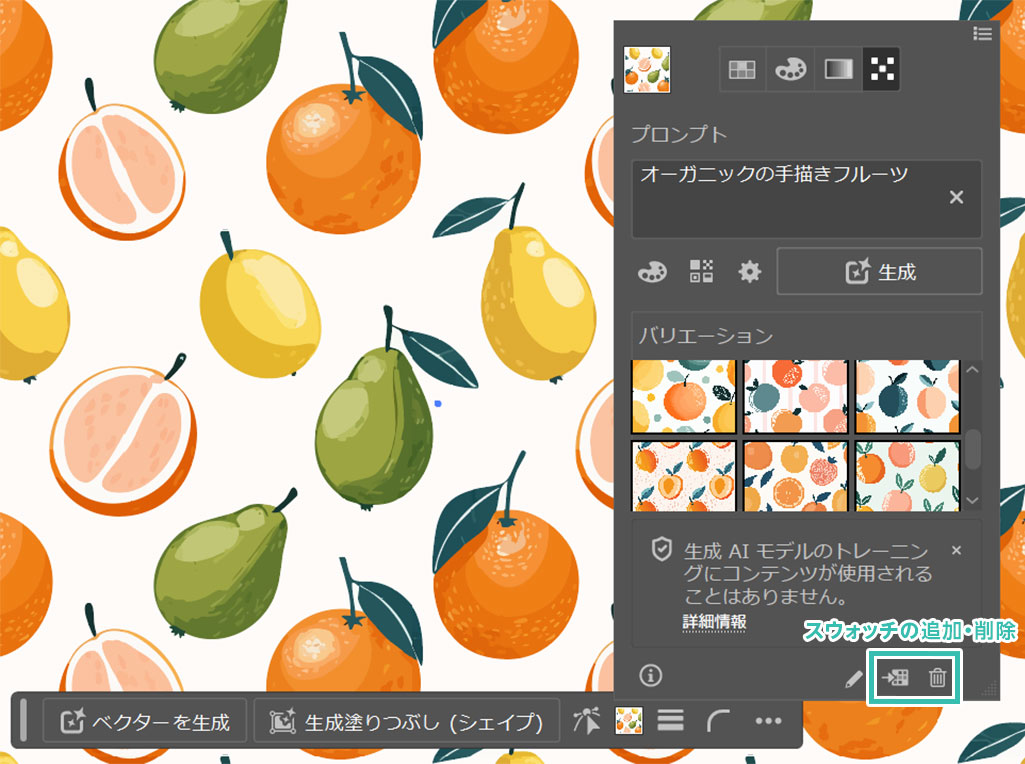
Task: Open the three-dots more options in bottom bar
Action: click(767, 721)
